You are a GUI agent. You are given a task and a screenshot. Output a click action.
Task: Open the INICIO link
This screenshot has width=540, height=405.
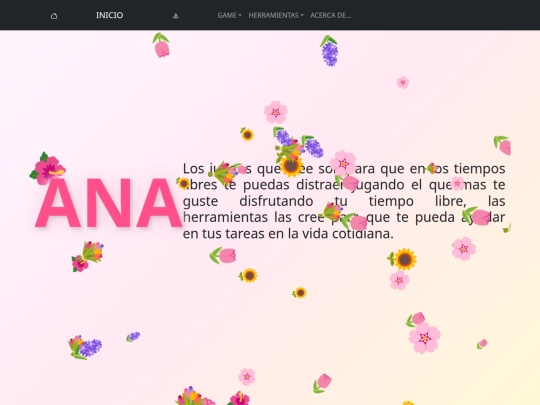[x=110, y=15]
